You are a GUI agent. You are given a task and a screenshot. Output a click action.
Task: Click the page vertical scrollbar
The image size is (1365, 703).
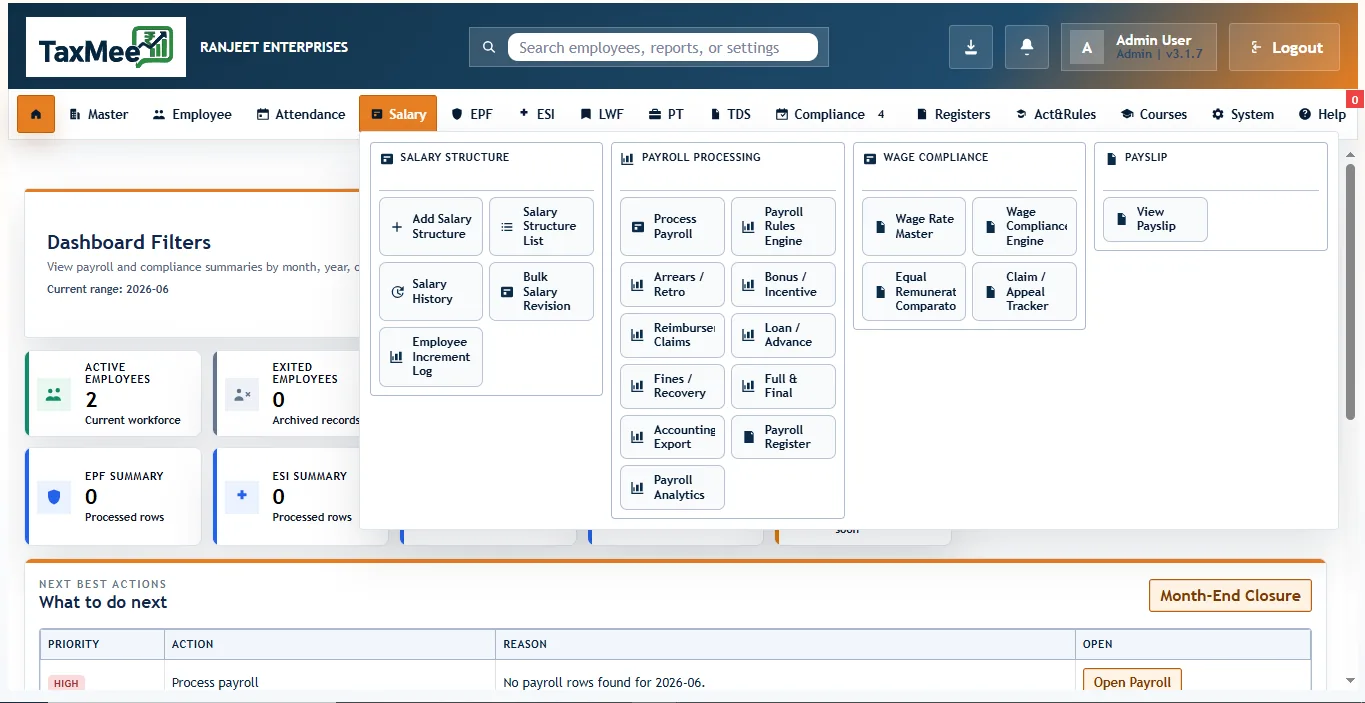(1350, 290)
